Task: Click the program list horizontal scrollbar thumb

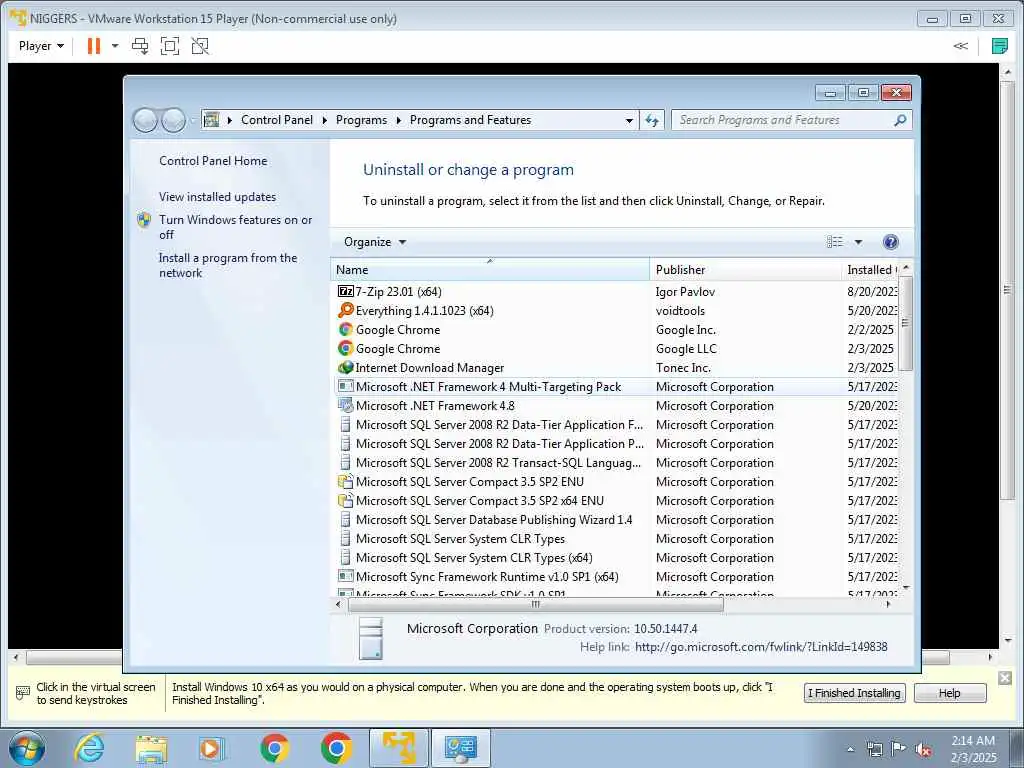Action: coord(536,605)
